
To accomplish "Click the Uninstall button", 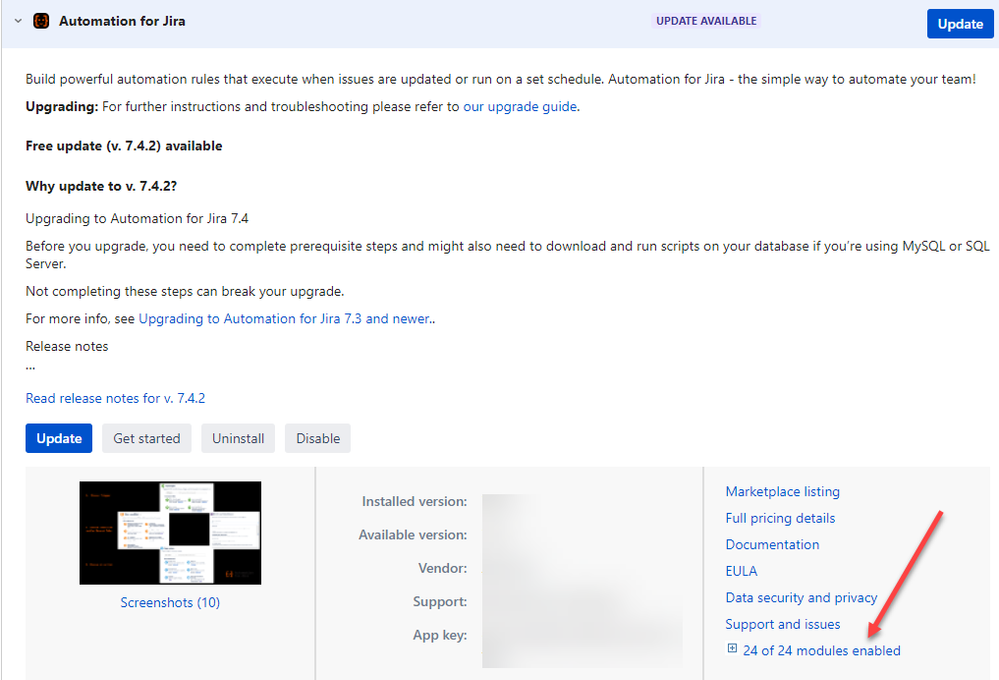I will pos(238,438).
